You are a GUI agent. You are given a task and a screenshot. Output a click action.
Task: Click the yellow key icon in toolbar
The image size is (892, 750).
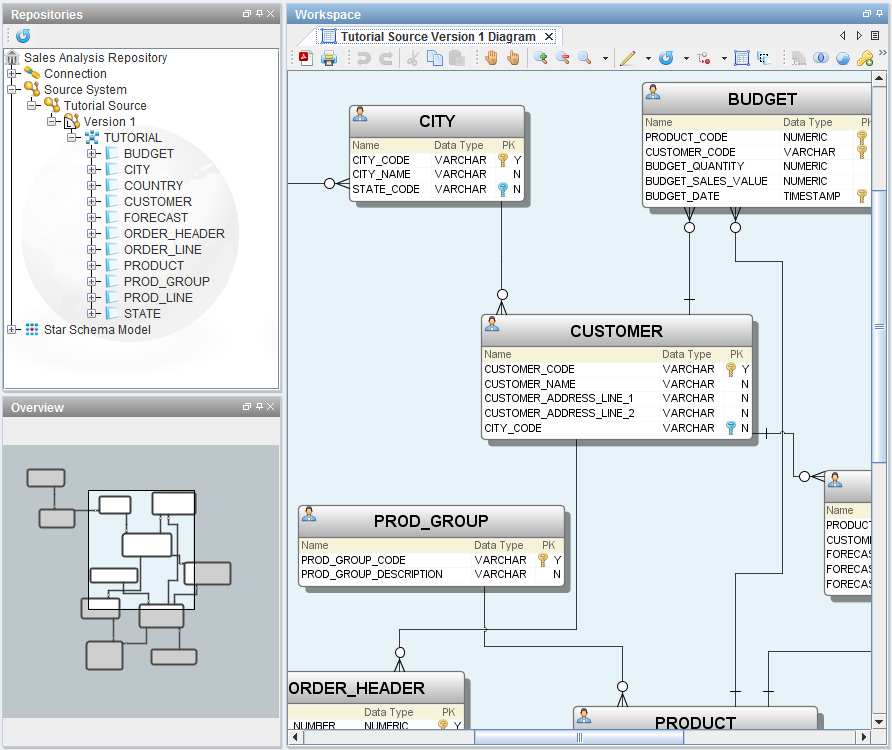[x=865, y=58]
